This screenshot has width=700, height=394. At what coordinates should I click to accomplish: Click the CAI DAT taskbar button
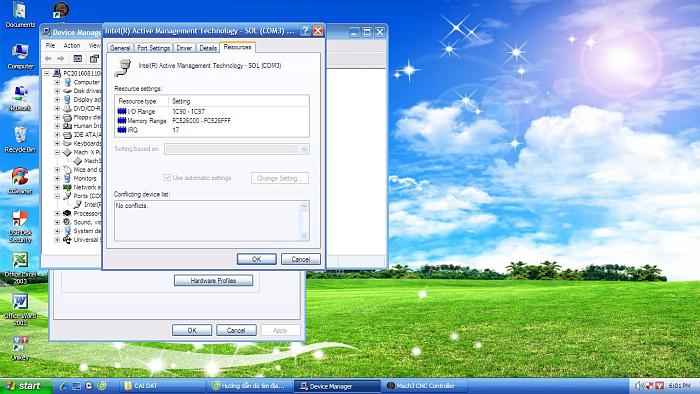click(x=162, y=386)
